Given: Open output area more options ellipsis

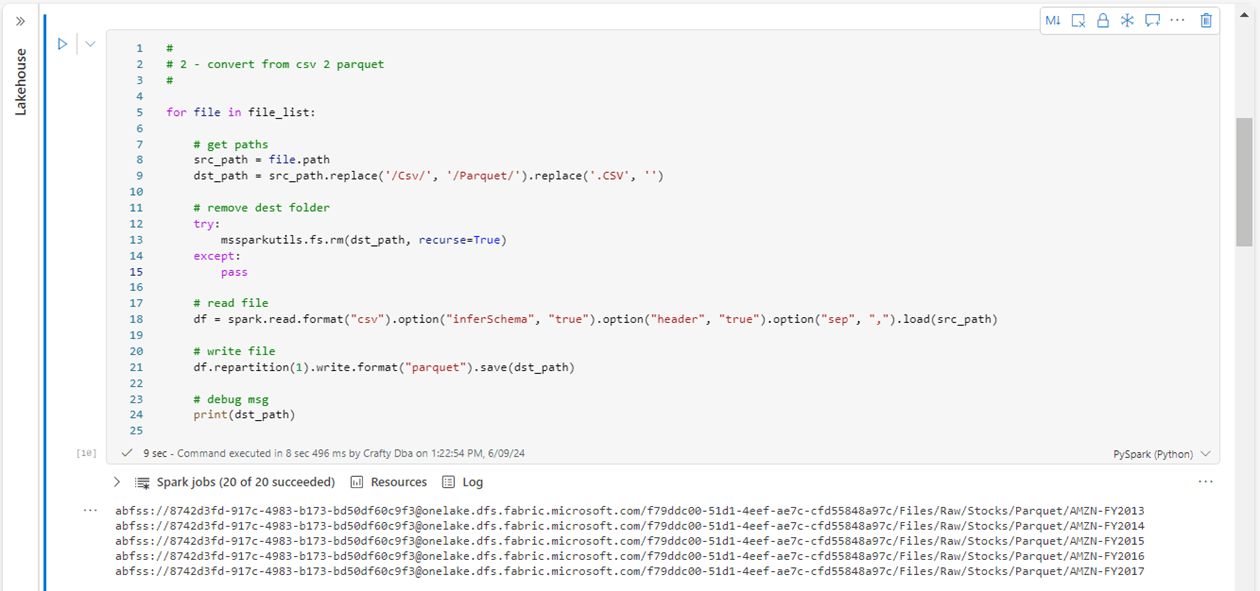Looking at the screenshot, I should click(x=1205, y=482).
